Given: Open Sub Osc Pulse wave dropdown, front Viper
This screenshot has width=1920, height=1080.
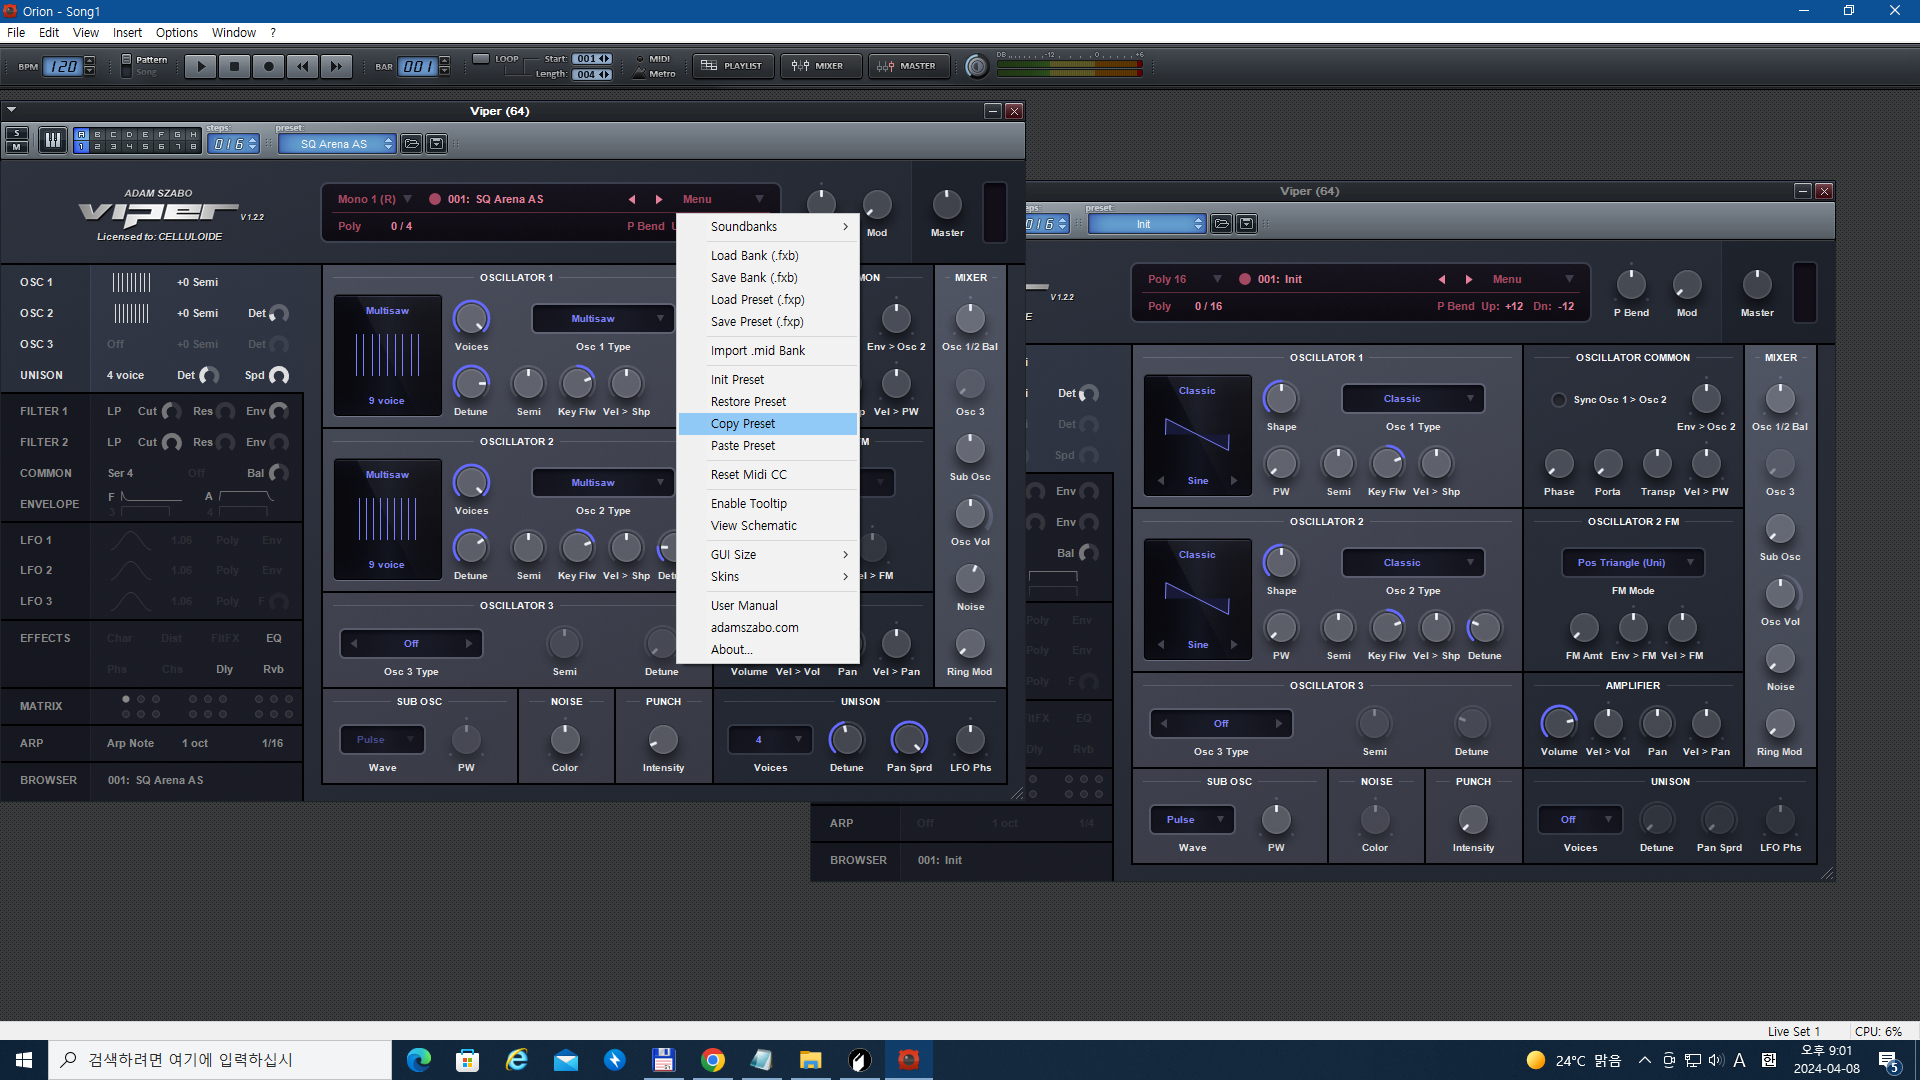Looking at the screenshot, I should (382, 740).
